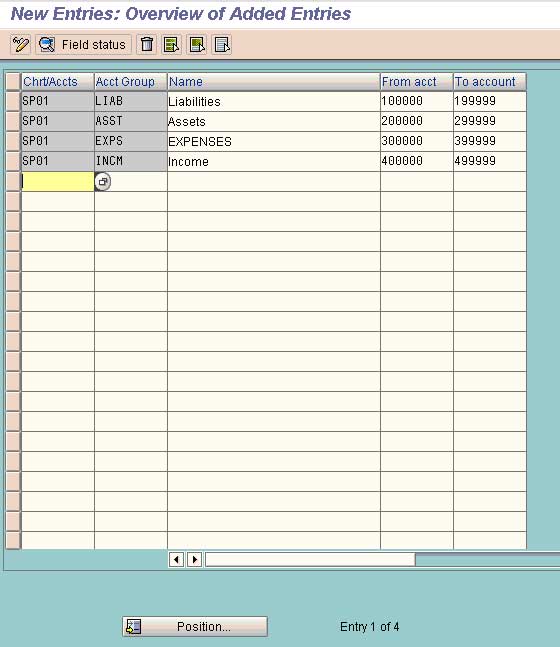Click the ASST account group cell
The width and height of the screenshot is (560, 647).
(131, 121)
